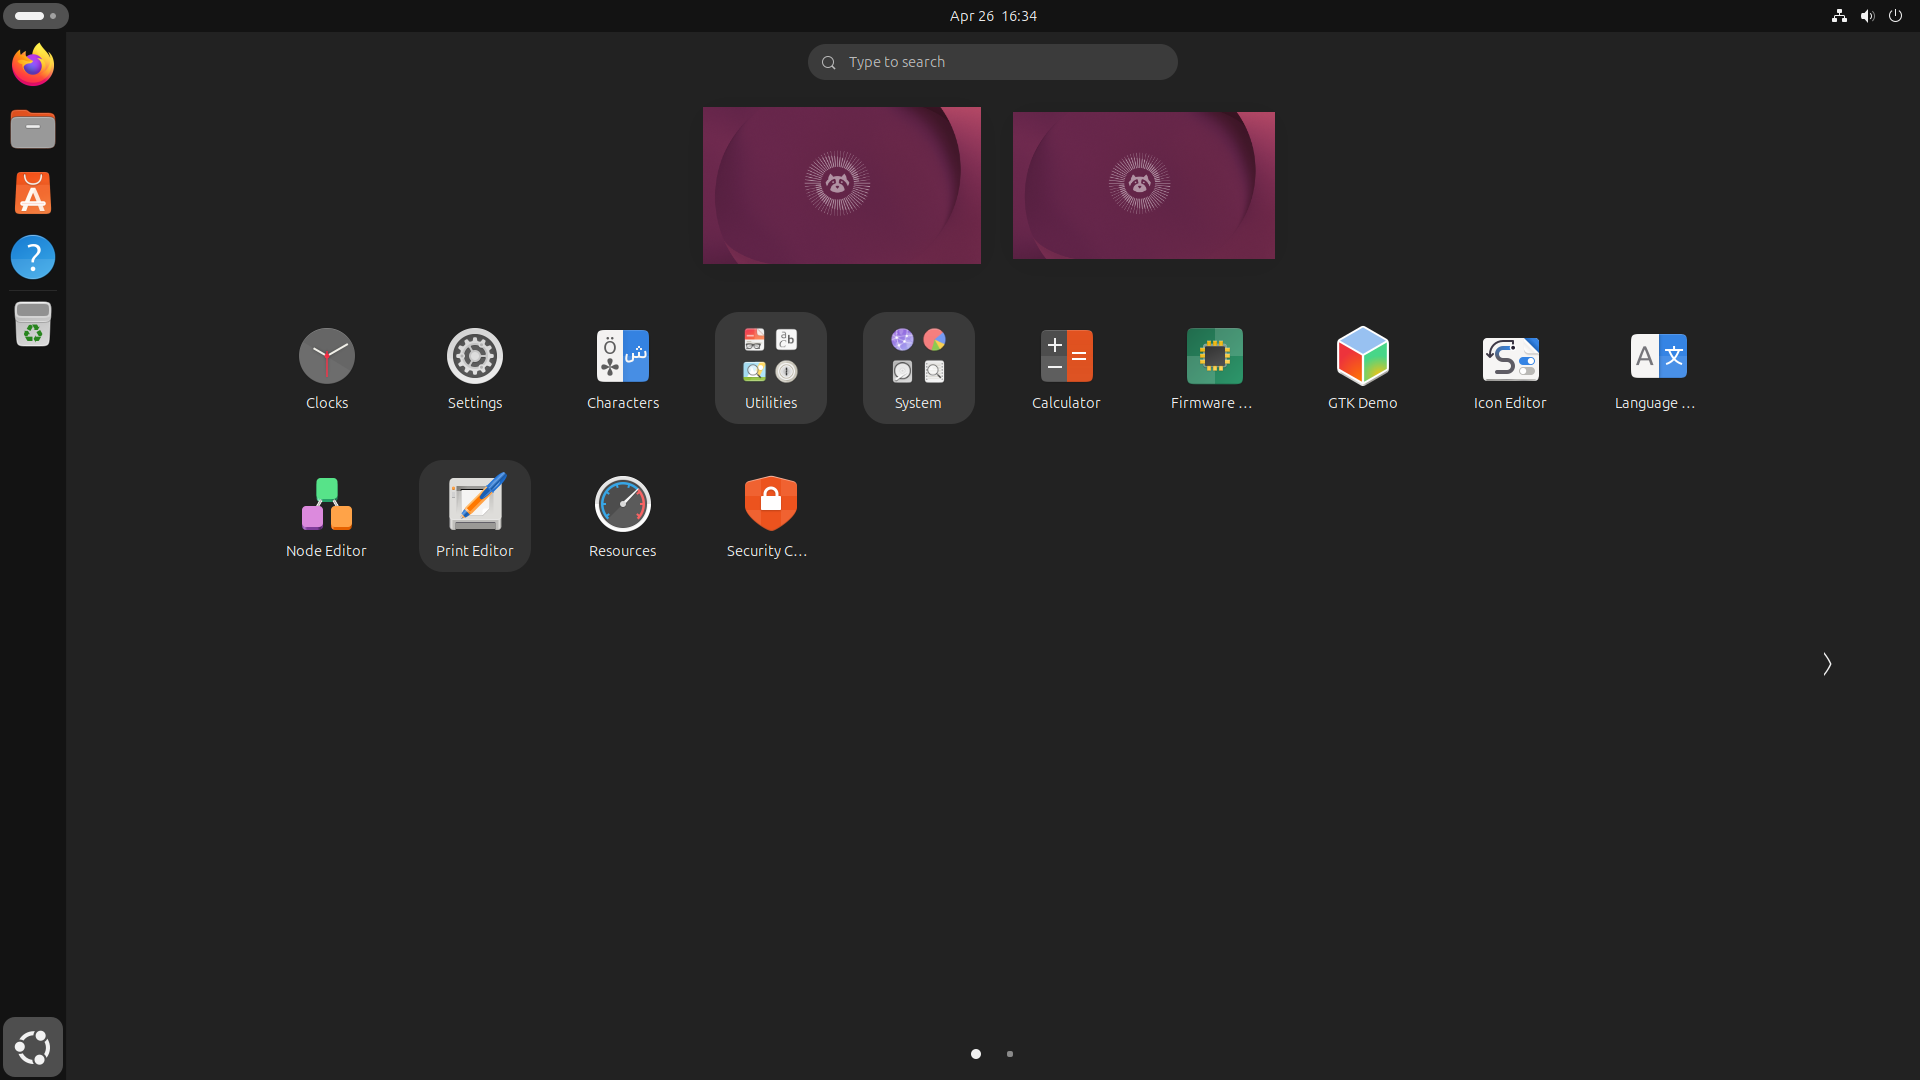
Task: Click the Show Apps button in the dock
Action: [33, 1047]
